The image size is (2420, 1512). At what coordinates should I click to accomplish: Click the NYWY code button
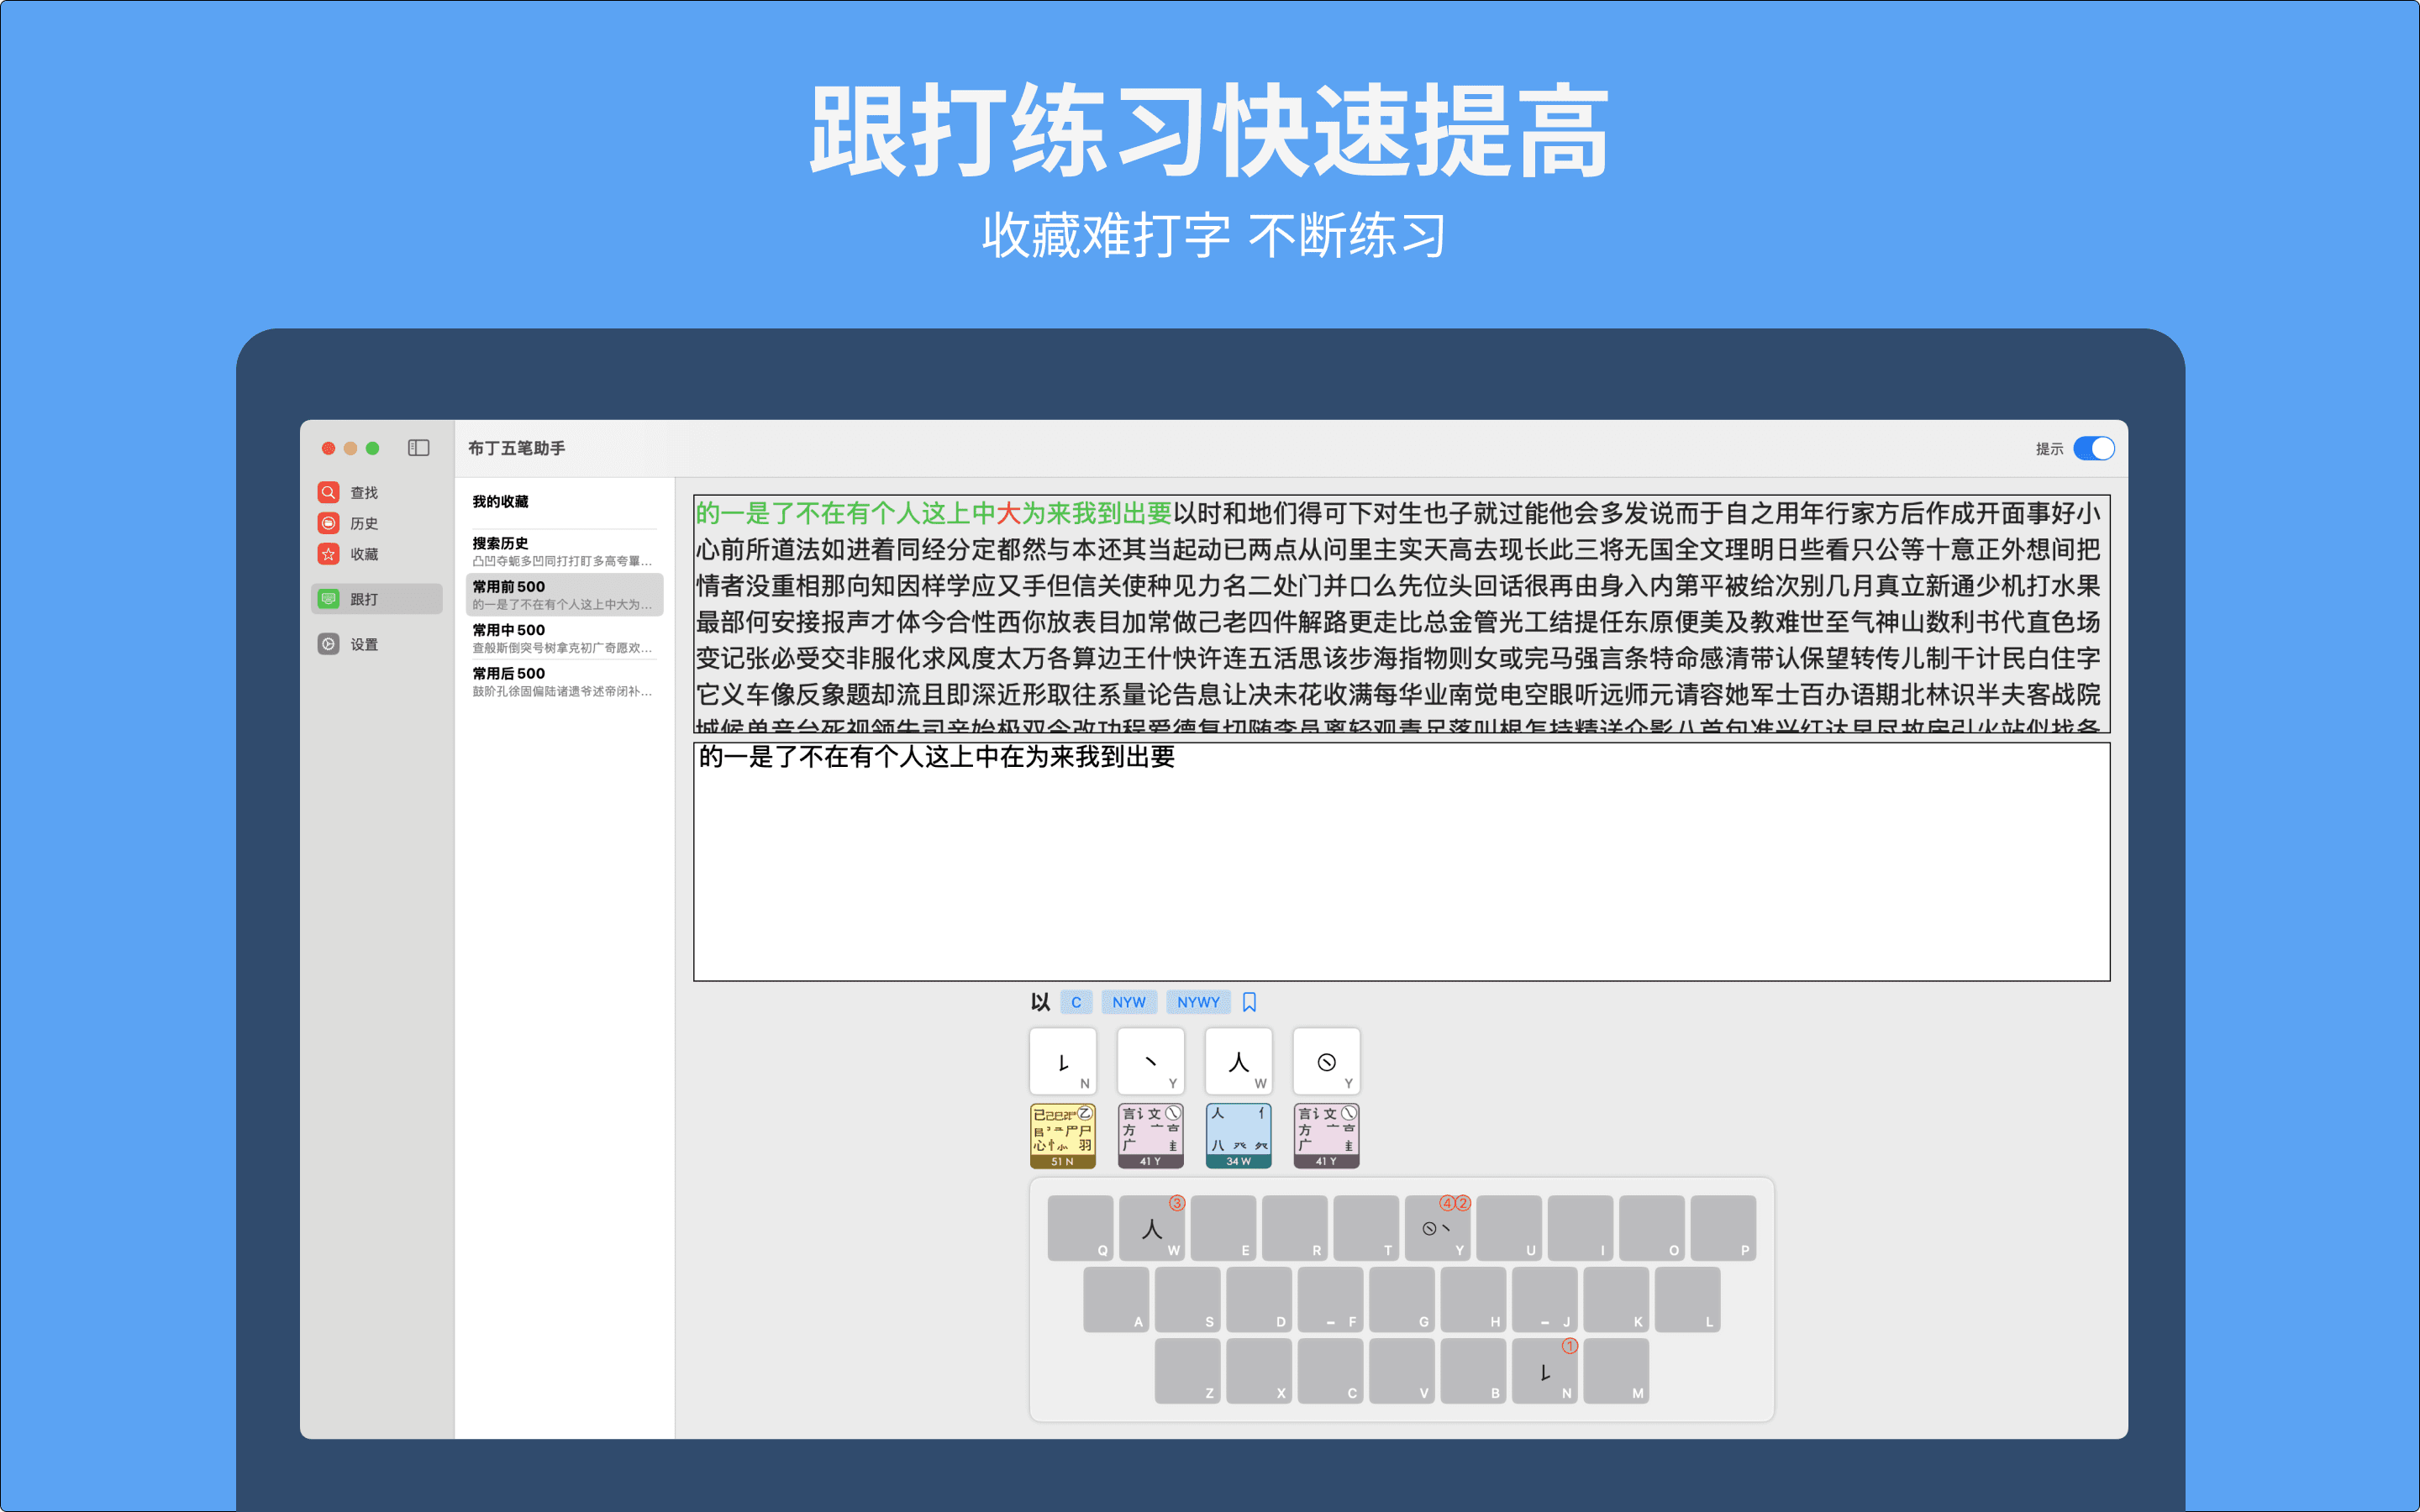point(1197,1002)
